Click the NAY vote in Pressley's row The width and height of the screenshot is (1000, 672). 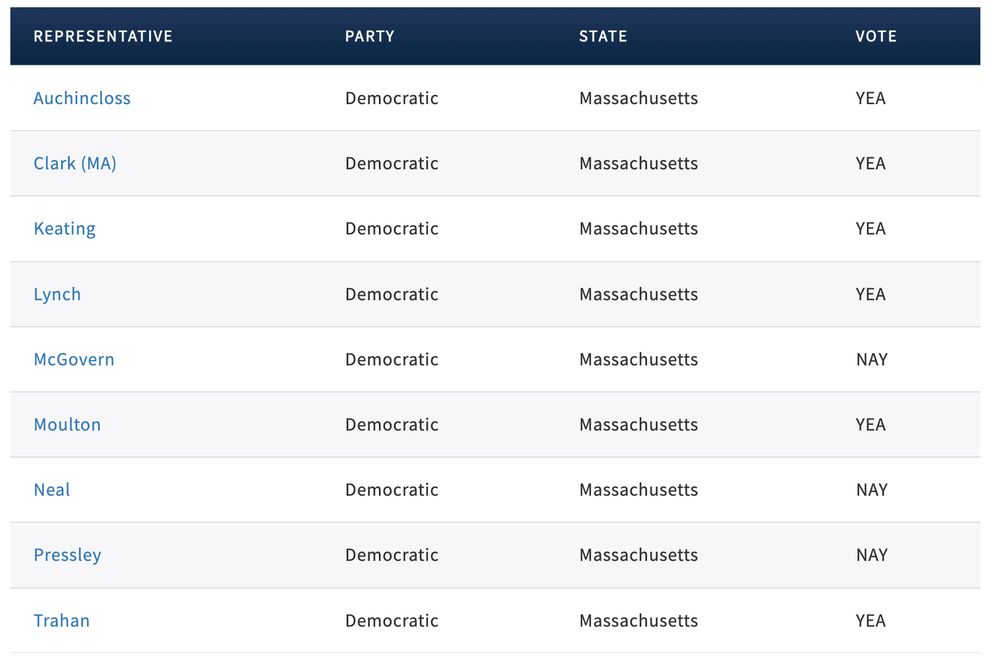pyautogui.click(x=872, y=555)
